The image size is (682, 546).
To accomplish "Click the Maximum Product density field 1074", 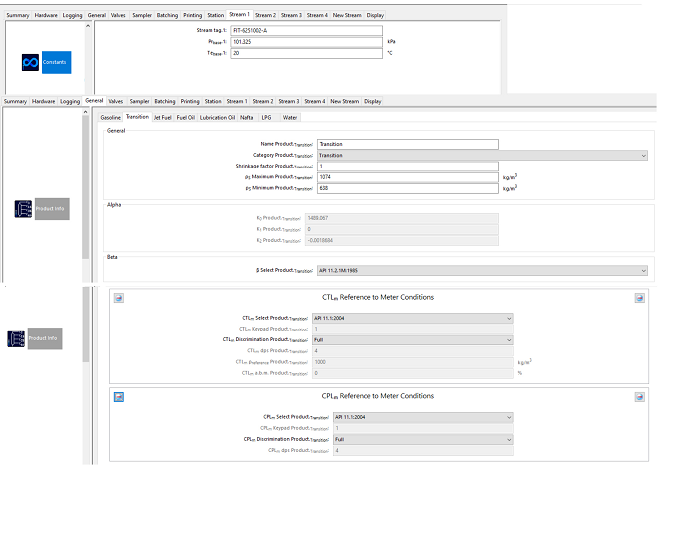I will pos(408,177).
